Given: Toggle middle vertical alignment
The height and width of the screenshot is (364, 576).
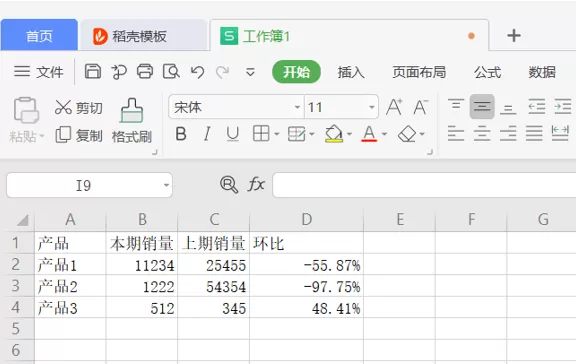Looking at the screenshot, I should [482, 107].
